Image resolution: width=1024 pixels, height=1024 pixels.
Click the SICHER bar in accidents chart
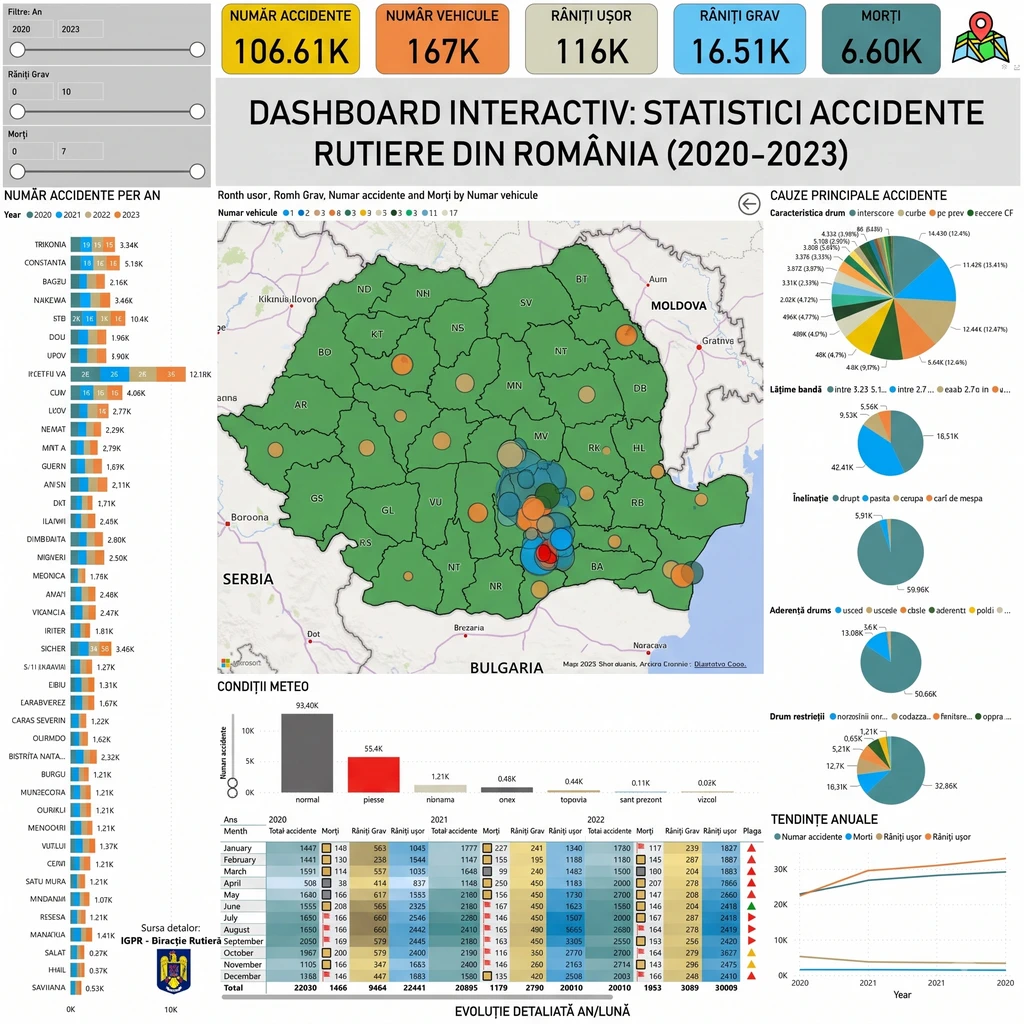point(91,648)
